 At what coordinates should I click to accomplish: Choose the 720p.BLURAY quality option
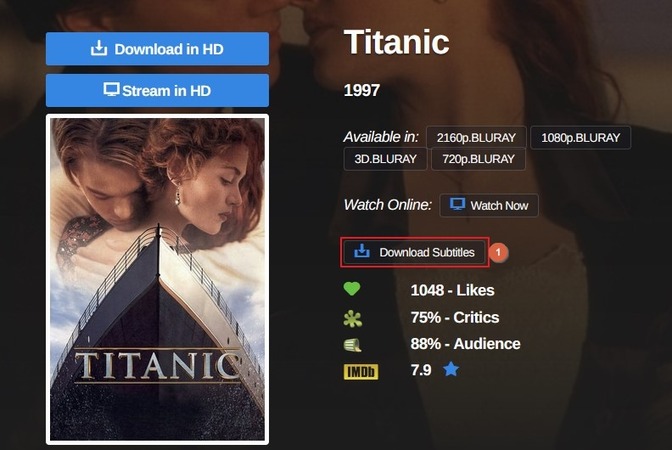[478, 159]
